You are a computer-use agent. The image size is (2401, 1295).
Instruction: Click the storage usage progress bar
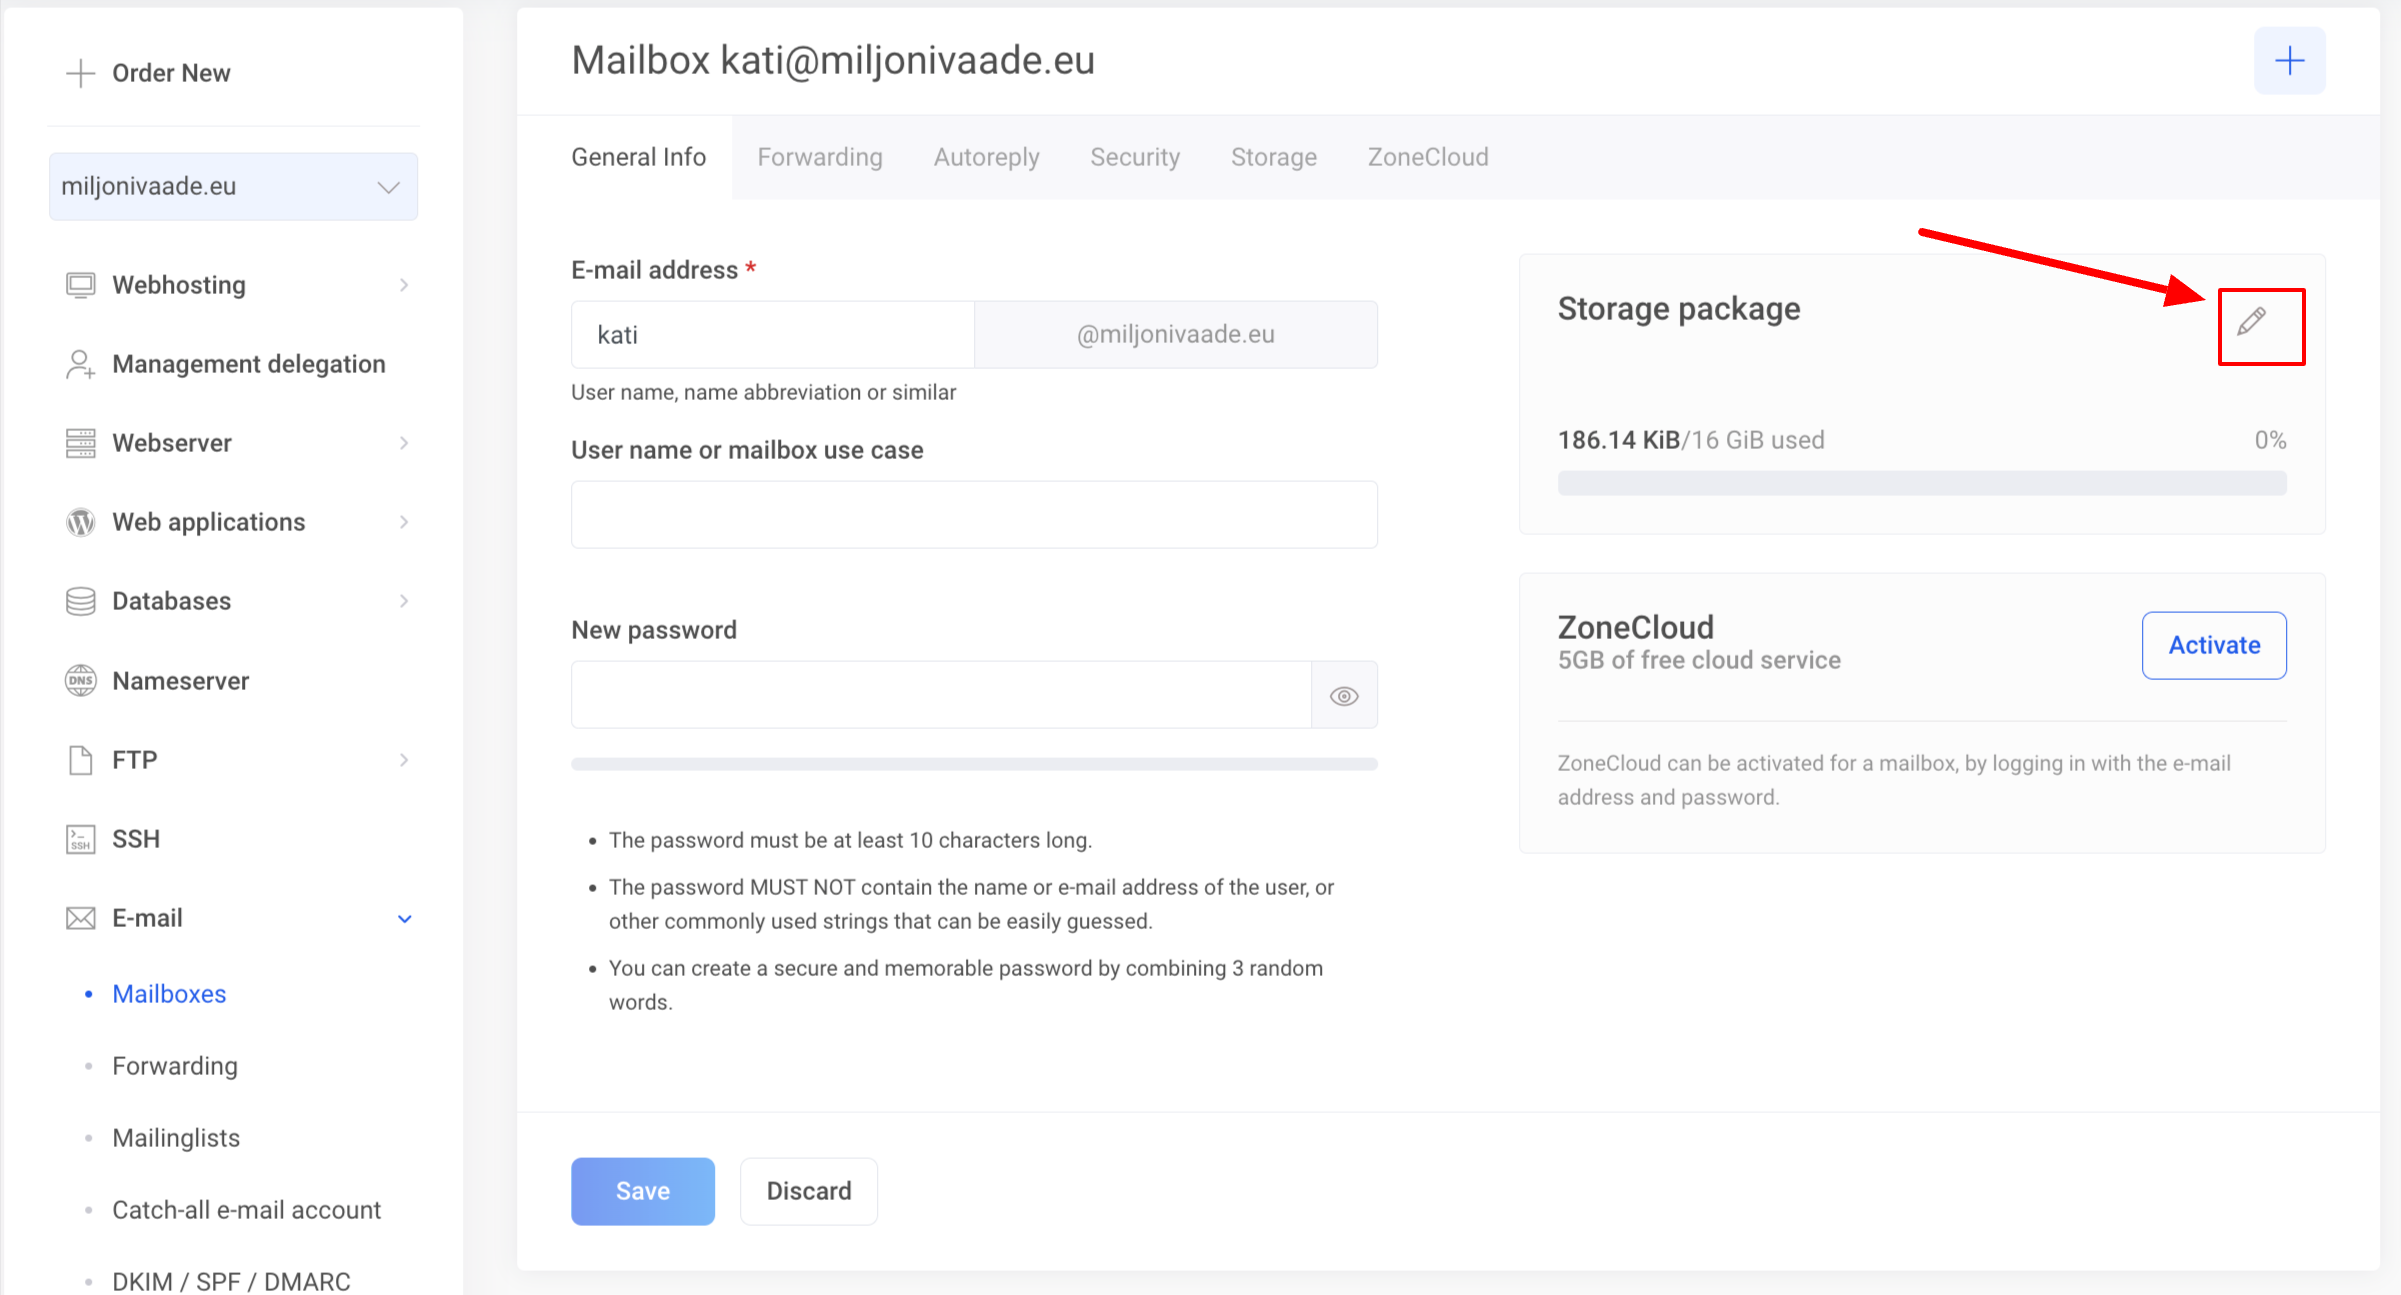(1921, 484)
